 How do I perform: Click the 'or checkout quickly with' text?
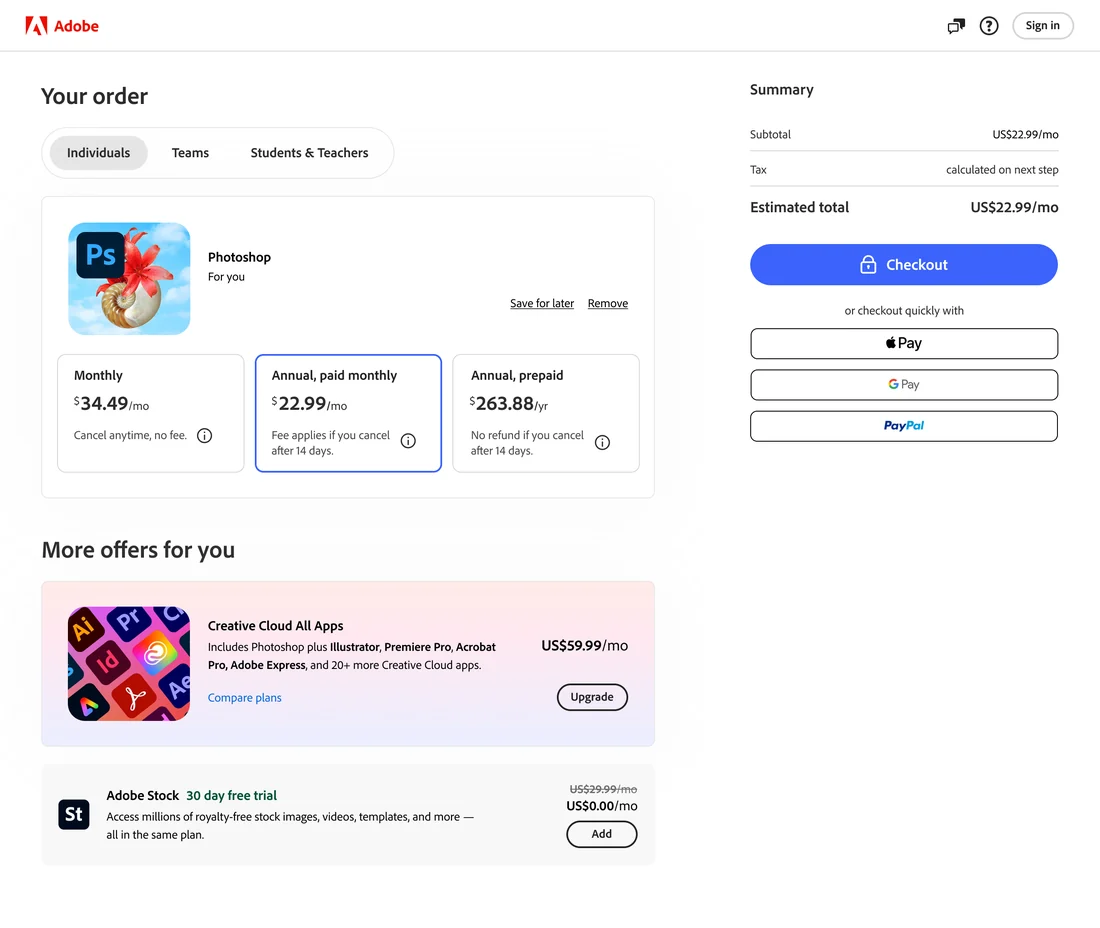tap(904, 311)
